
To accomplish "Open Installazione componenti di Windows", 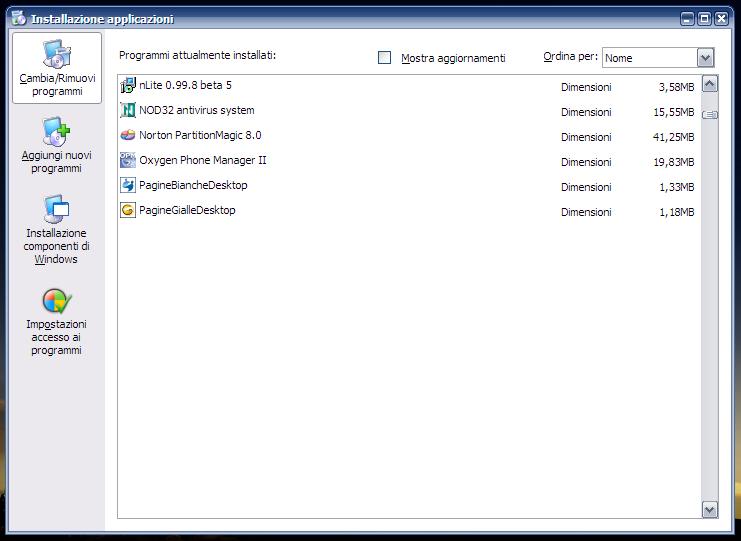I will (x=56, y=229).
